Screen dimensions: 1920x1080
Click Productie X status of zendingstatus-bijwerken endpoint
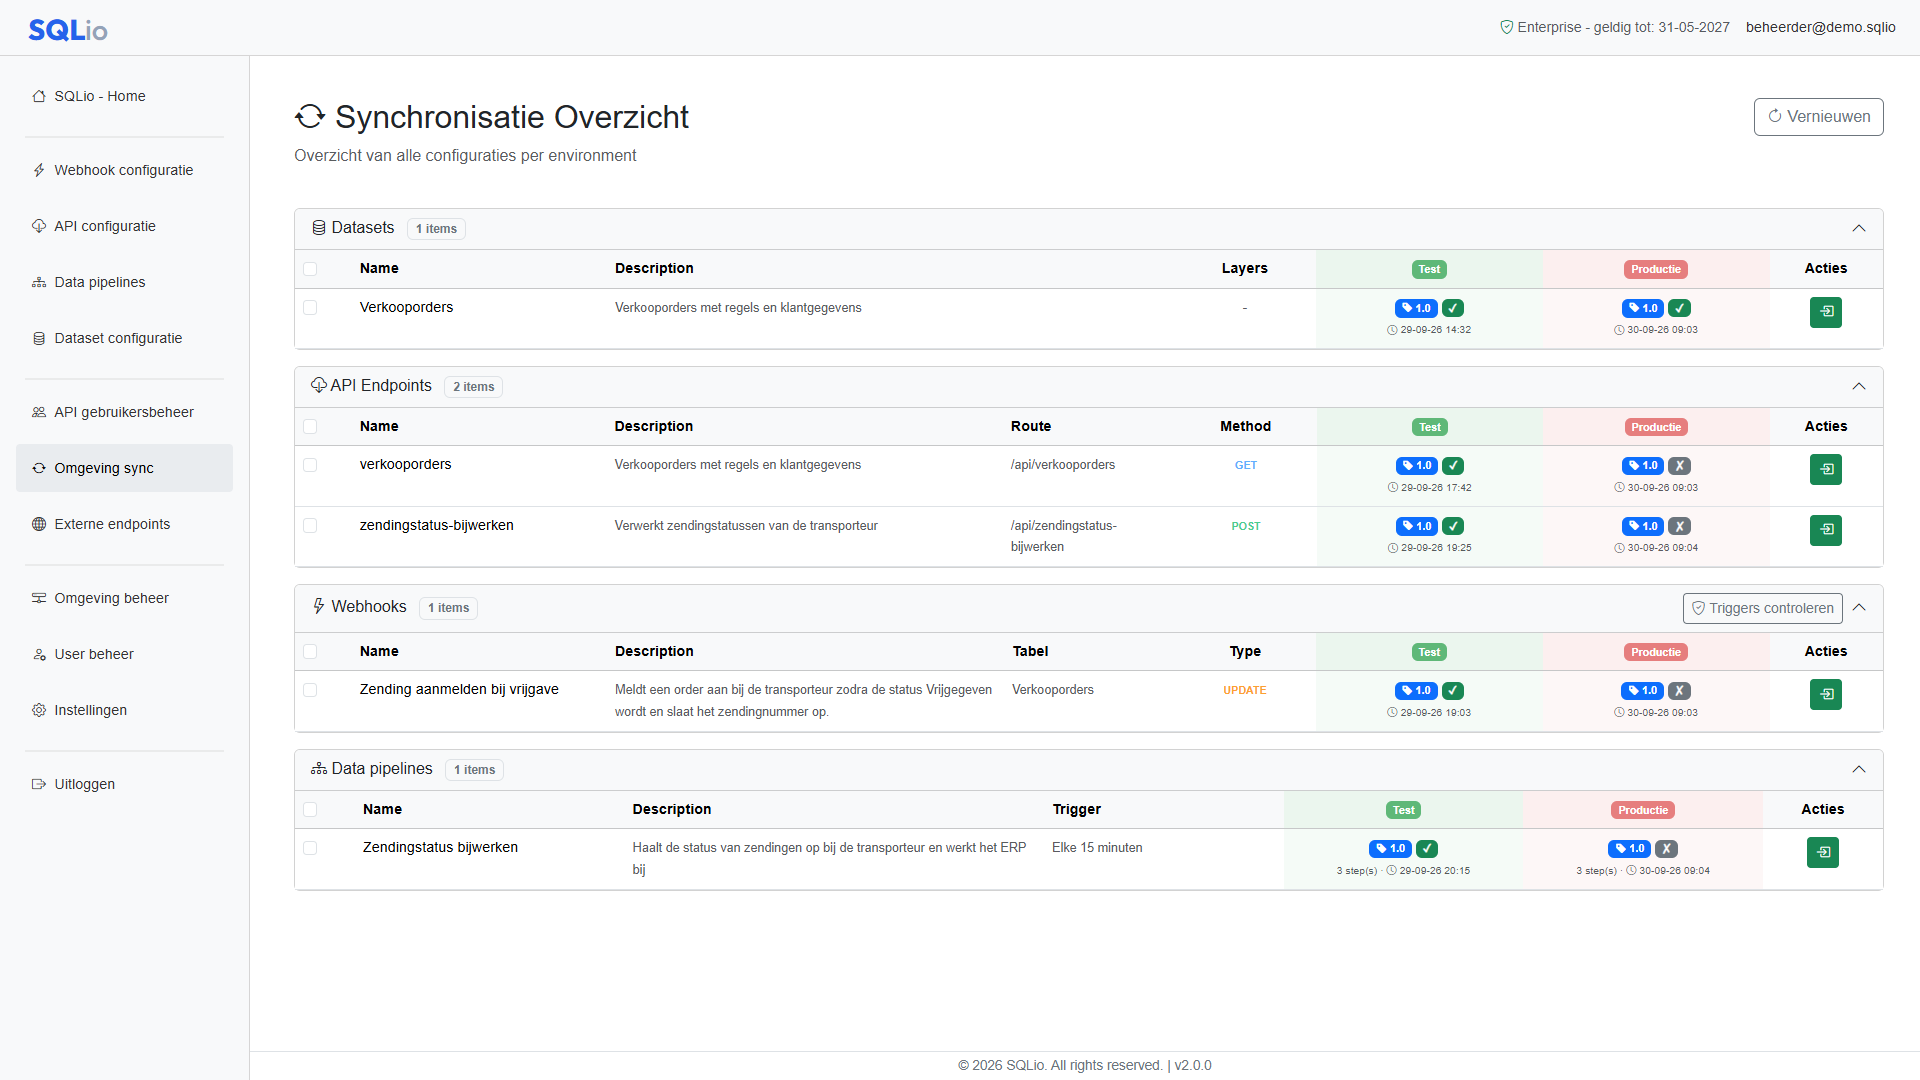pos(1680,526)
